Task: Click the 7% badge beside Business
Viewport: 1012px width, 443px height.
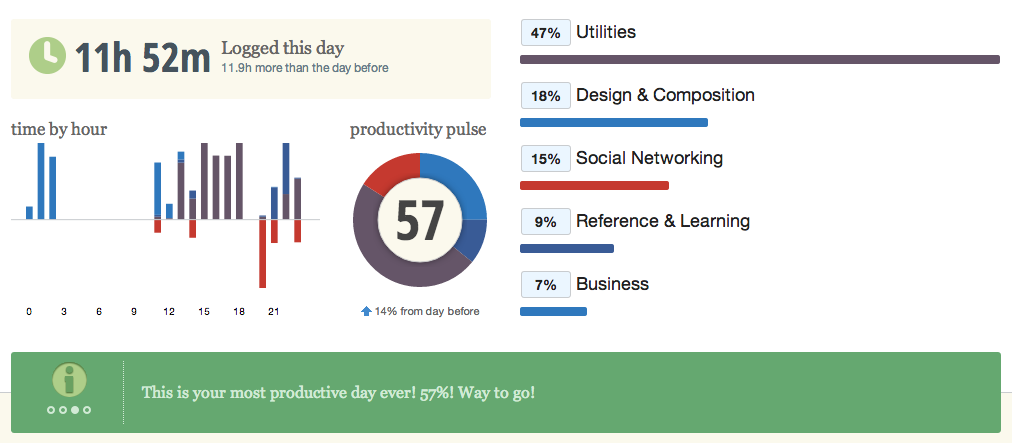Action: (x=545, y=285)
